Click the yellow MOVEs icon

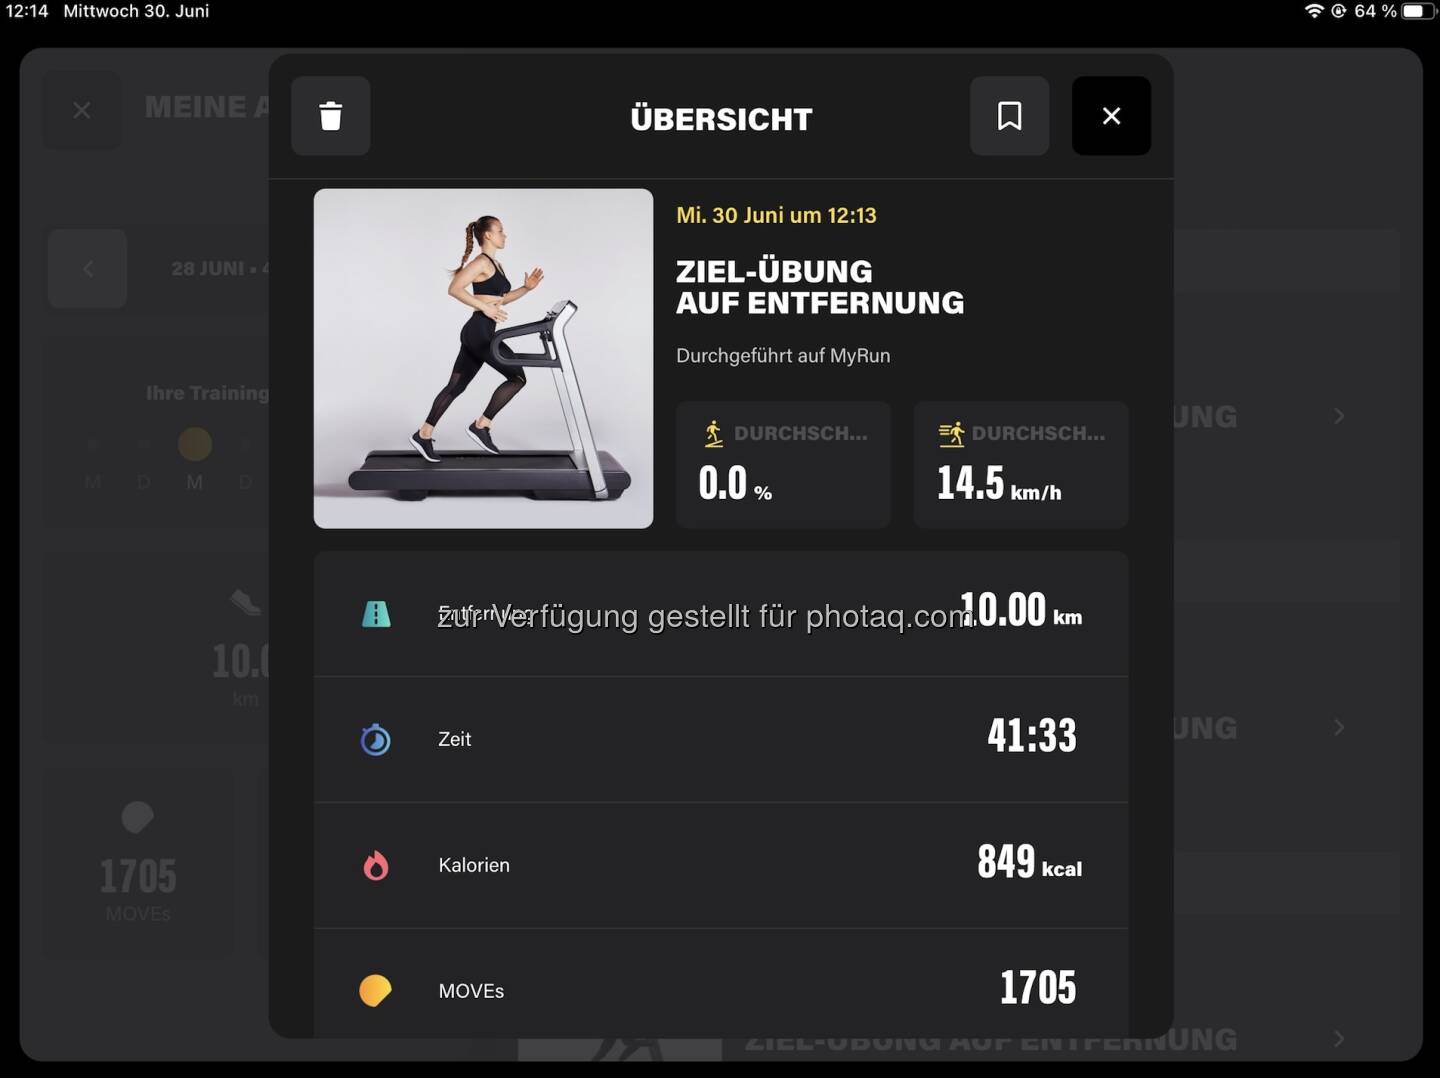click(x=375, y=990)
